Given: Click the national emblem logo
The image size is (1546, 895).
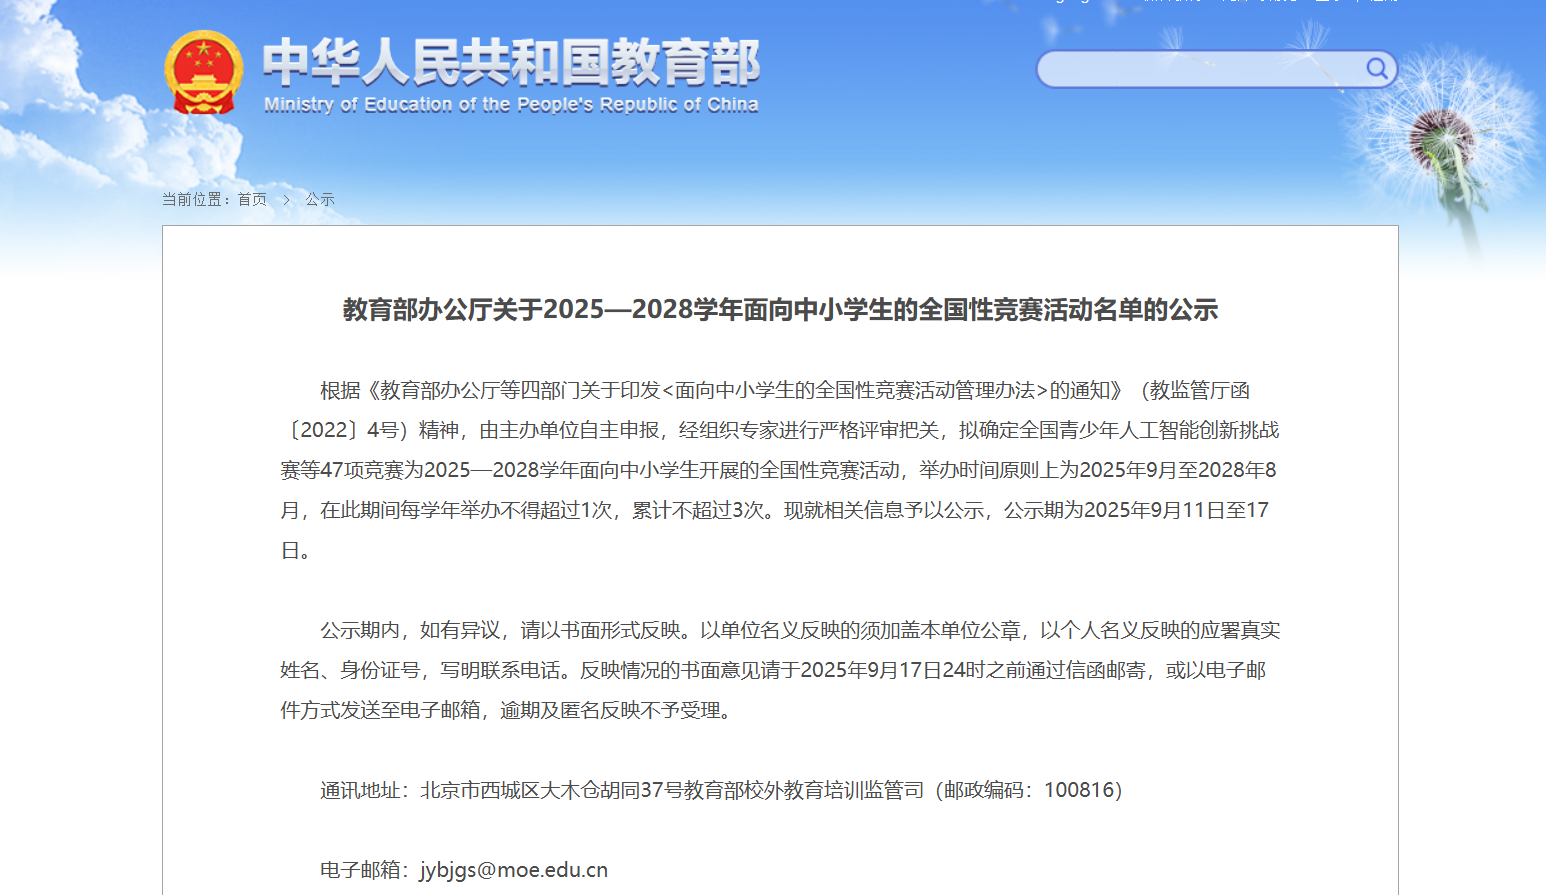Looking at the screenshot, I should (203, 72).
